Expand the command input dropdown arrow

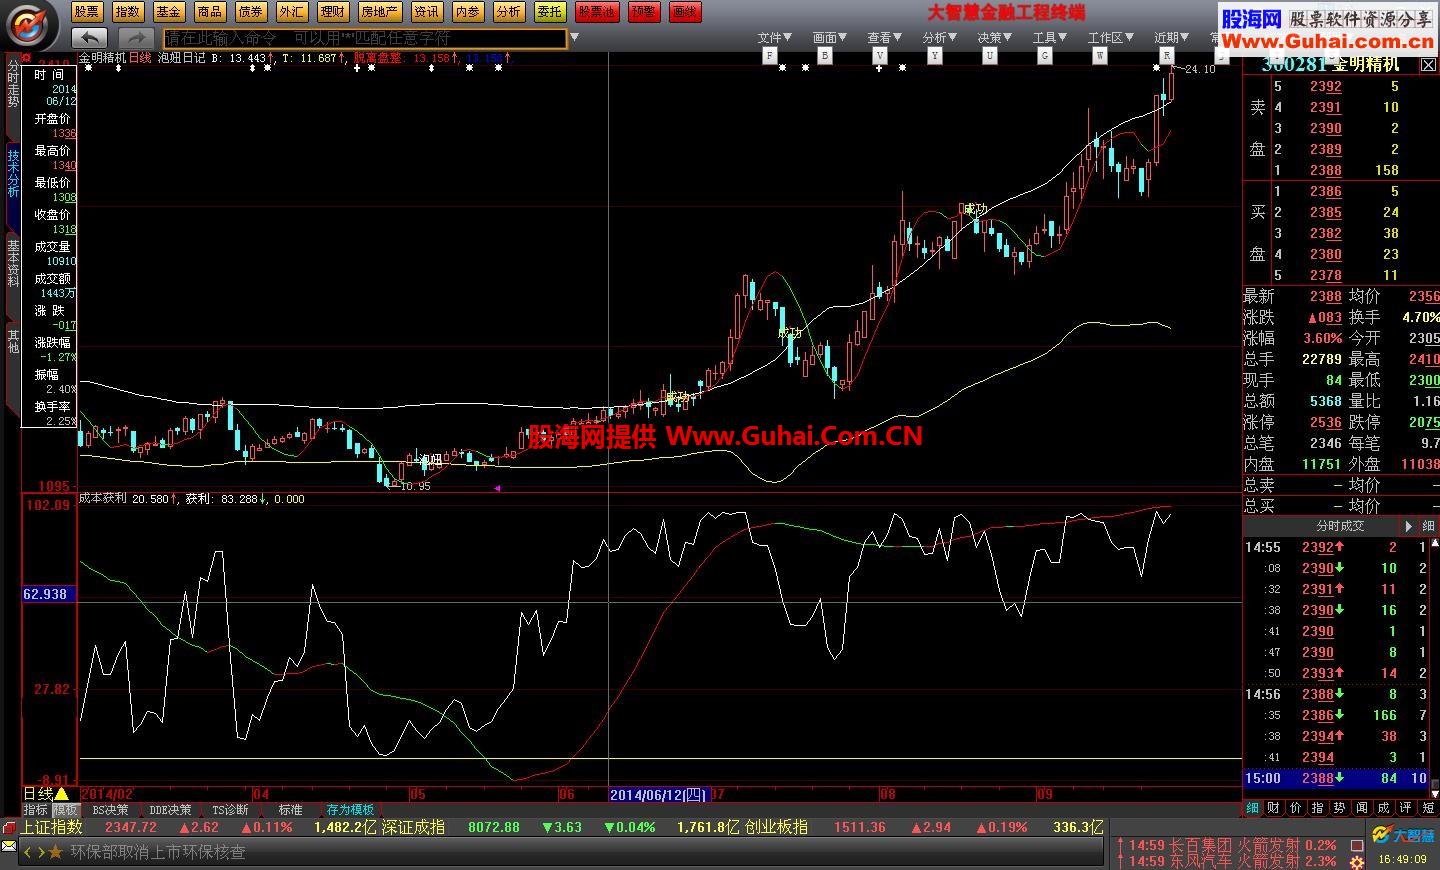coord(574,38)
